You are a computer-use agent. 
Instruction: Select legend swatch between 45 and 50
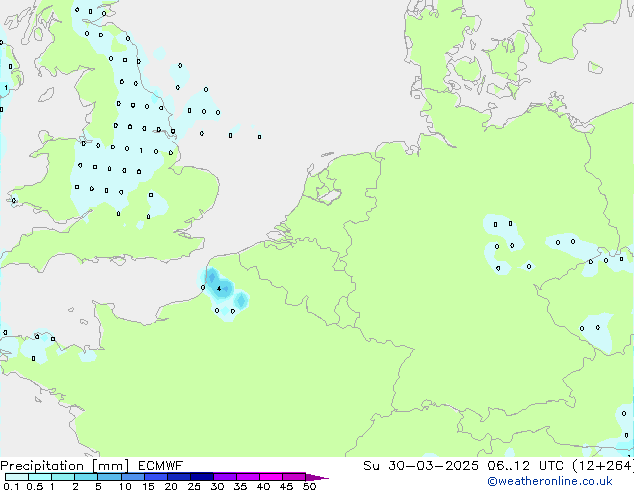click(297, 478)
